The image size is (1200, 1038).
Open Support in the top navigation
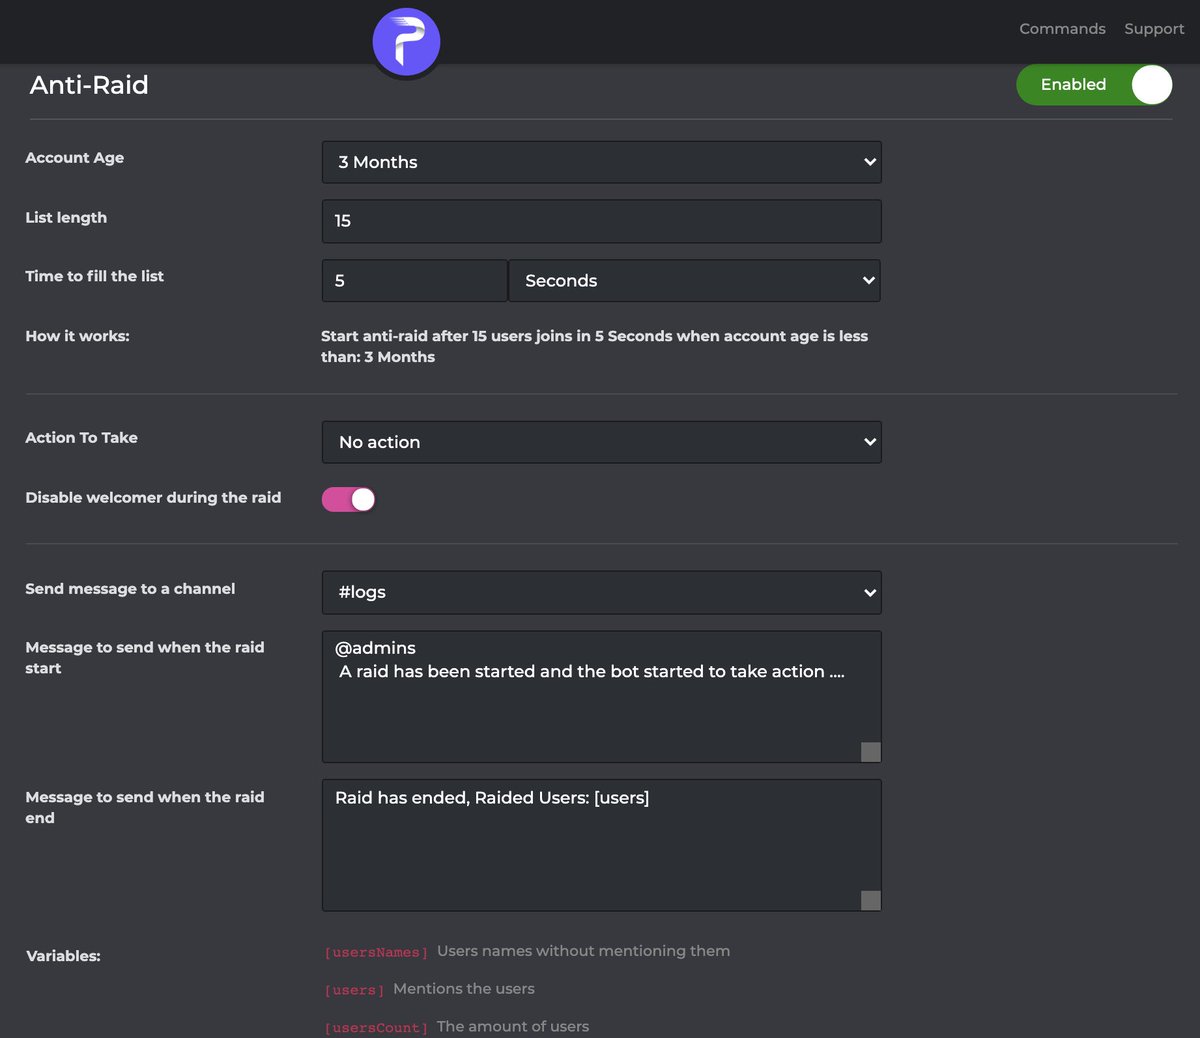(1154, 29)
